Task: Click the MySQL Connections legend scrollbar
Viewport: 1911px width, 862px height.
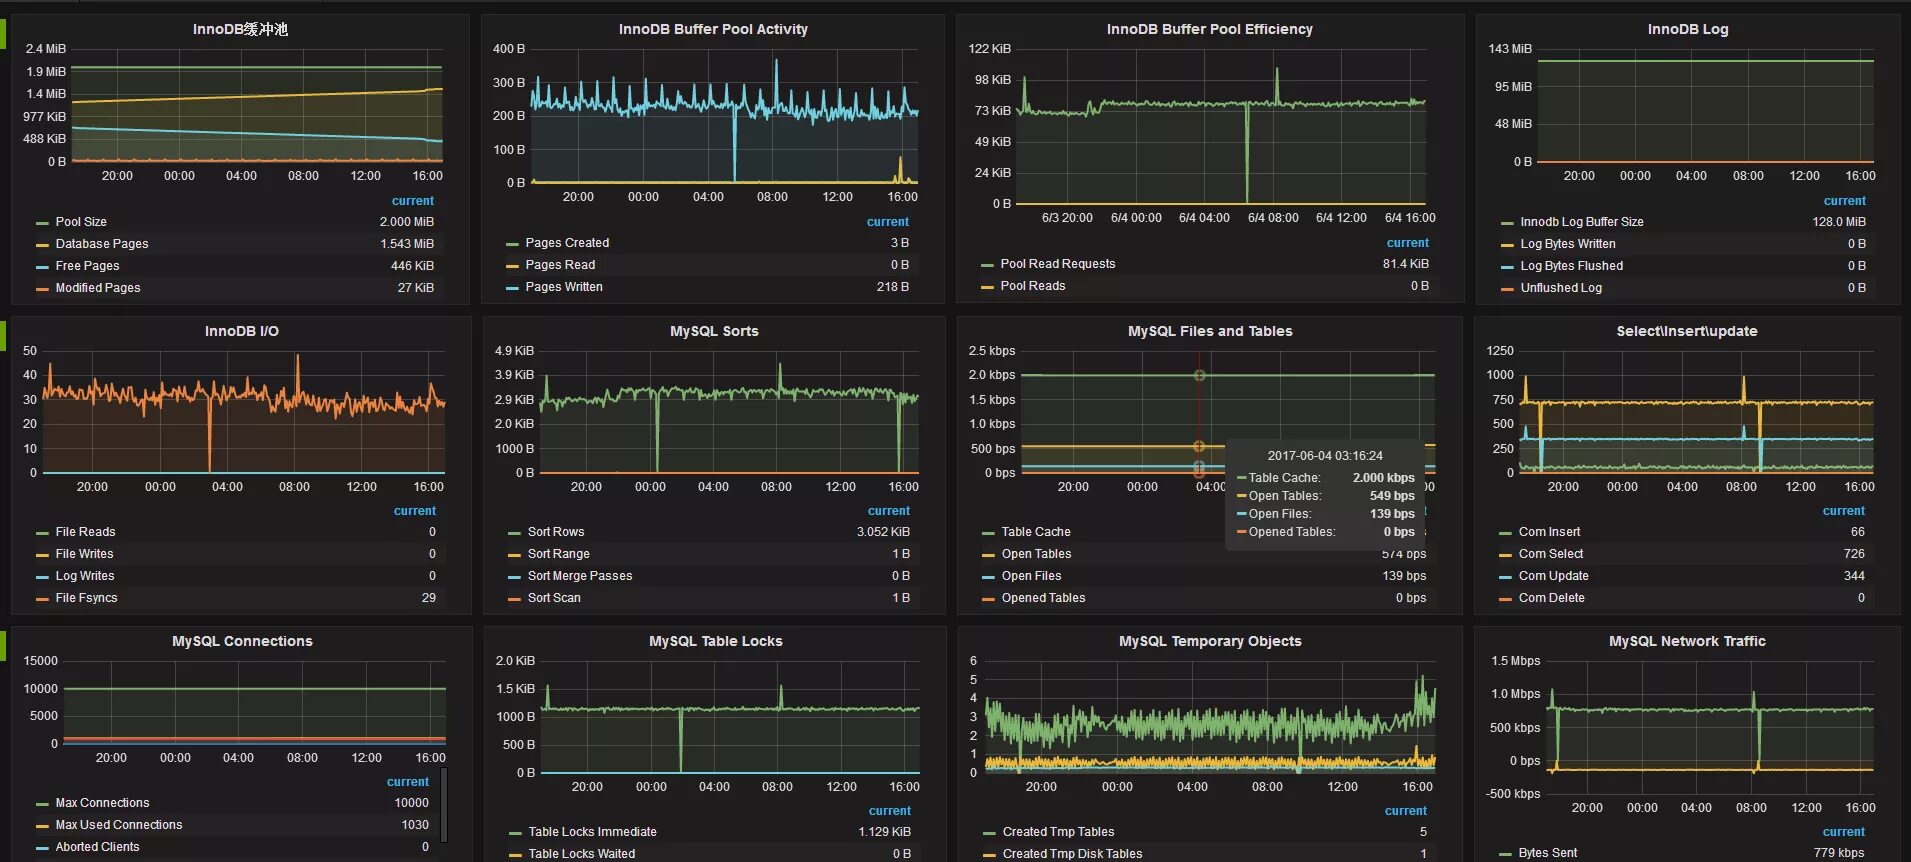Action: tap(443, 805)
